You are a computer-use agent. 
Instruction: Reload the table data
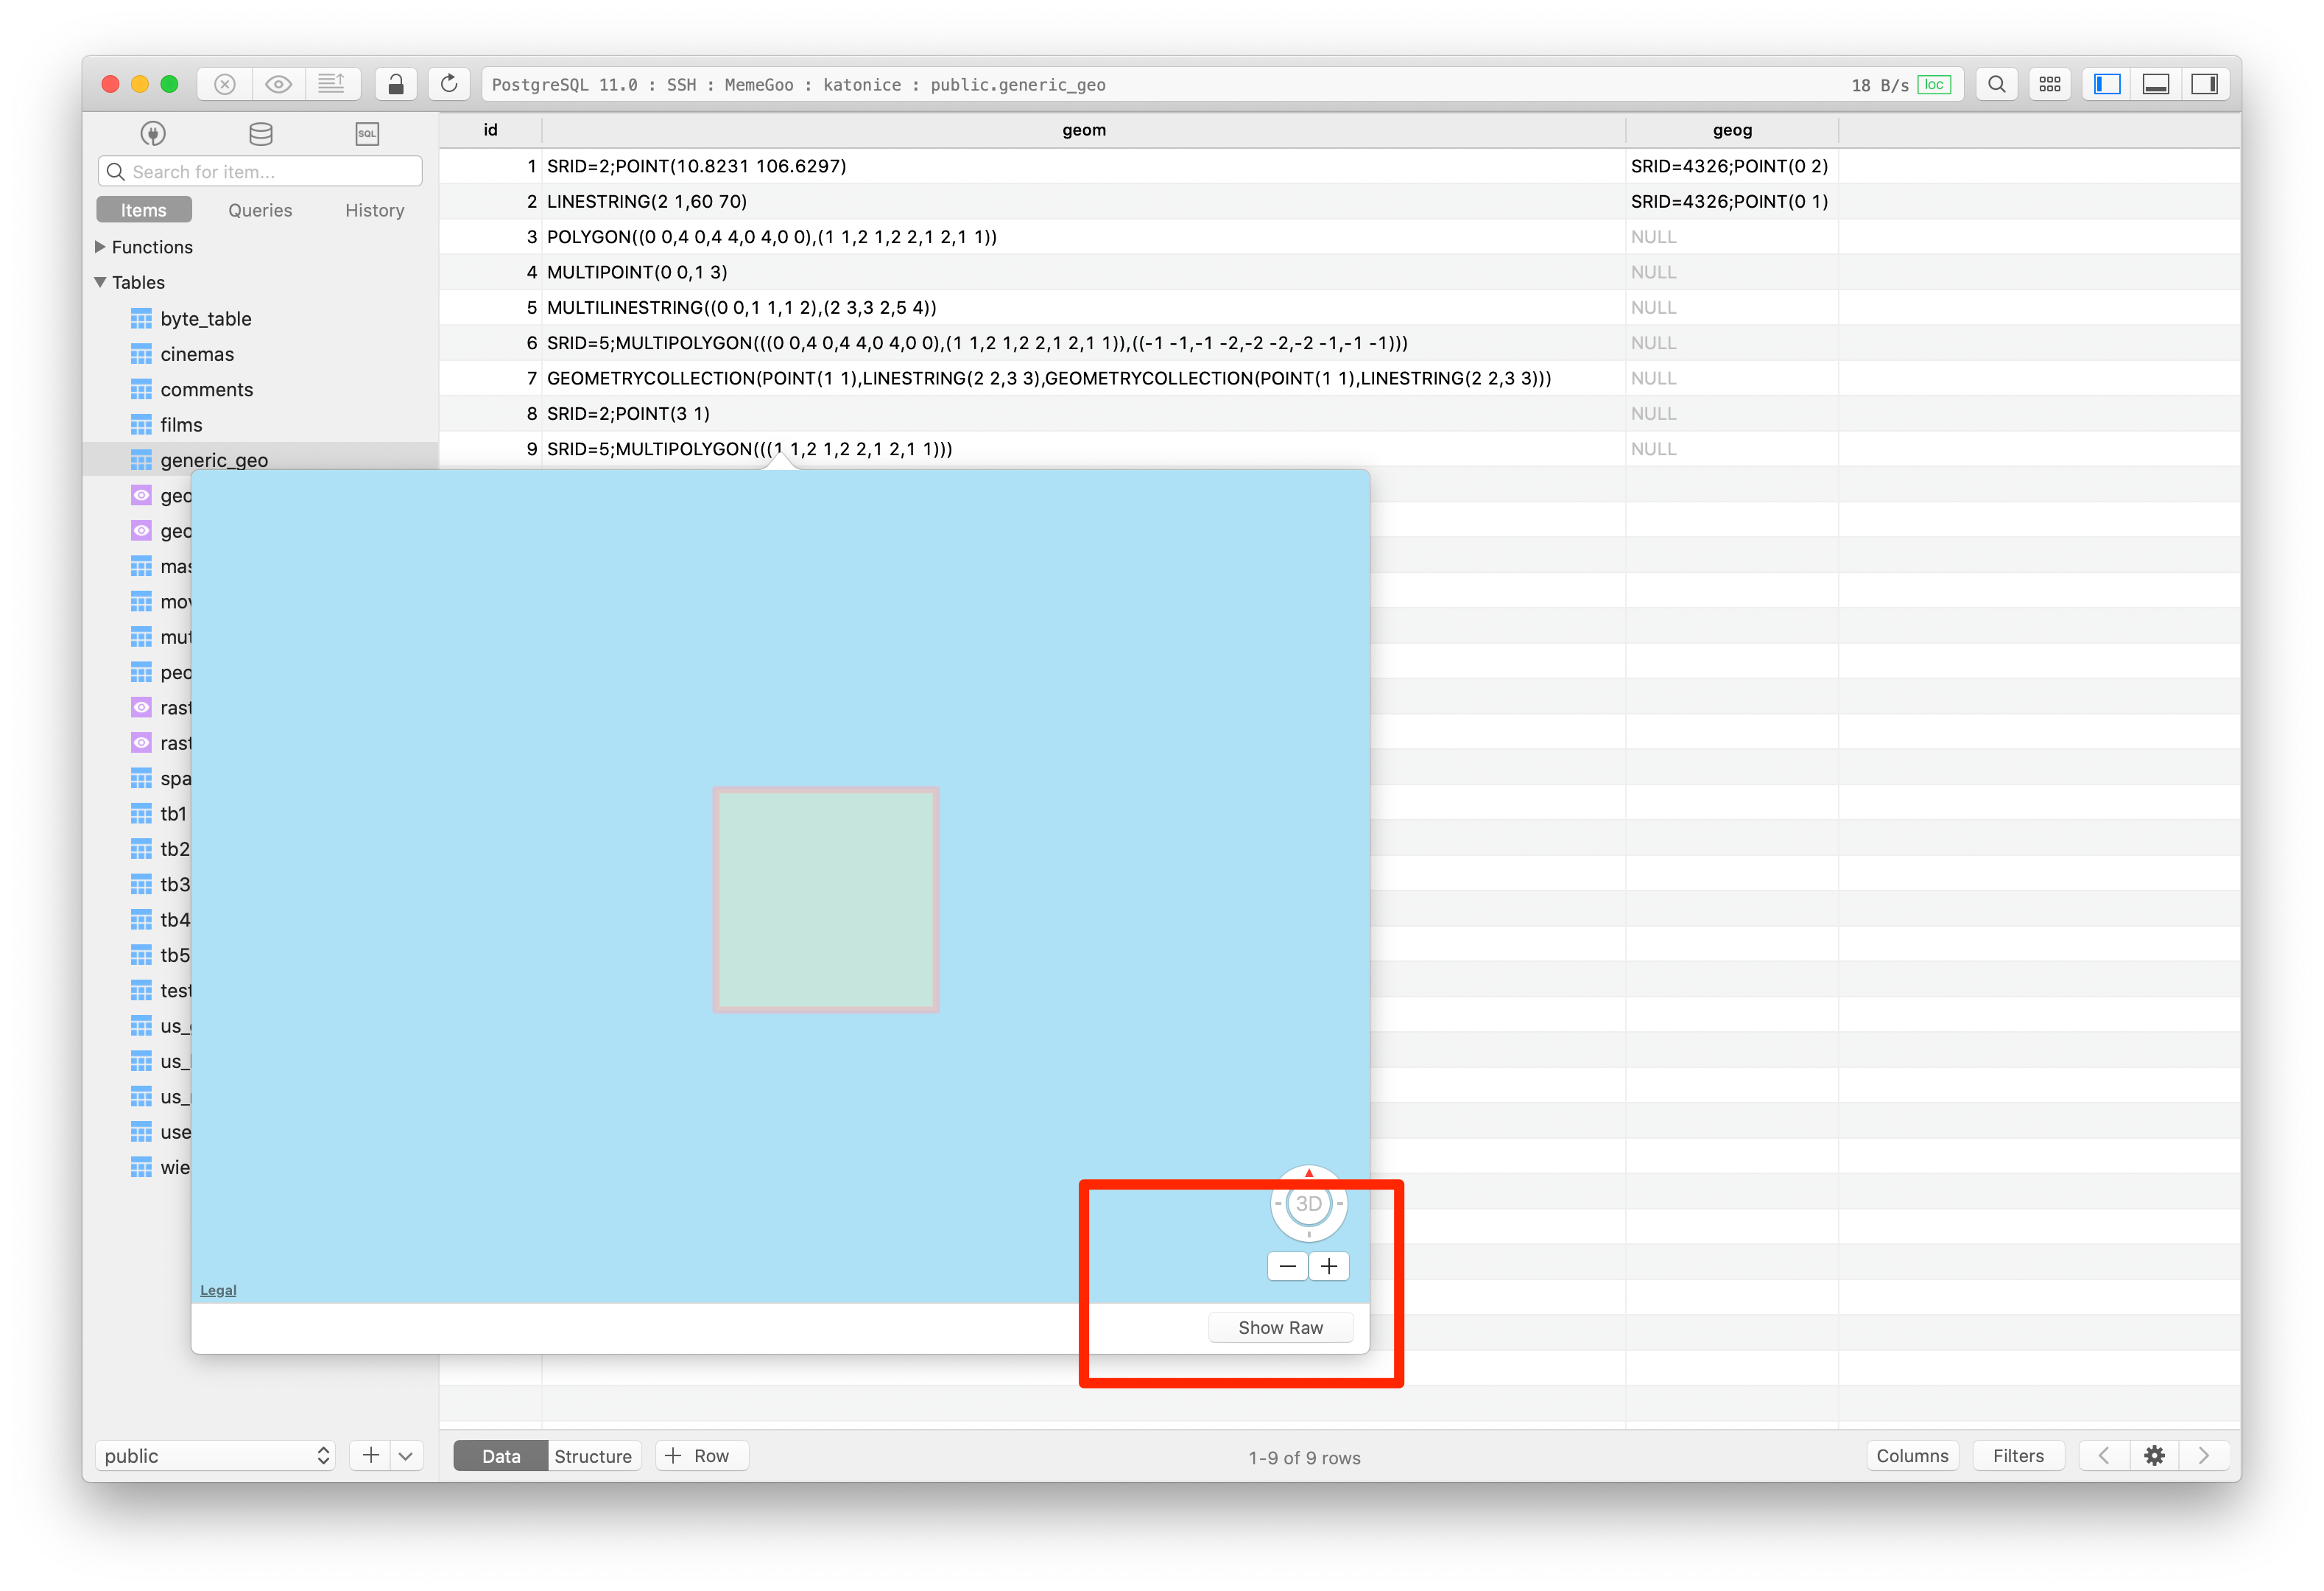coord(449,84)
